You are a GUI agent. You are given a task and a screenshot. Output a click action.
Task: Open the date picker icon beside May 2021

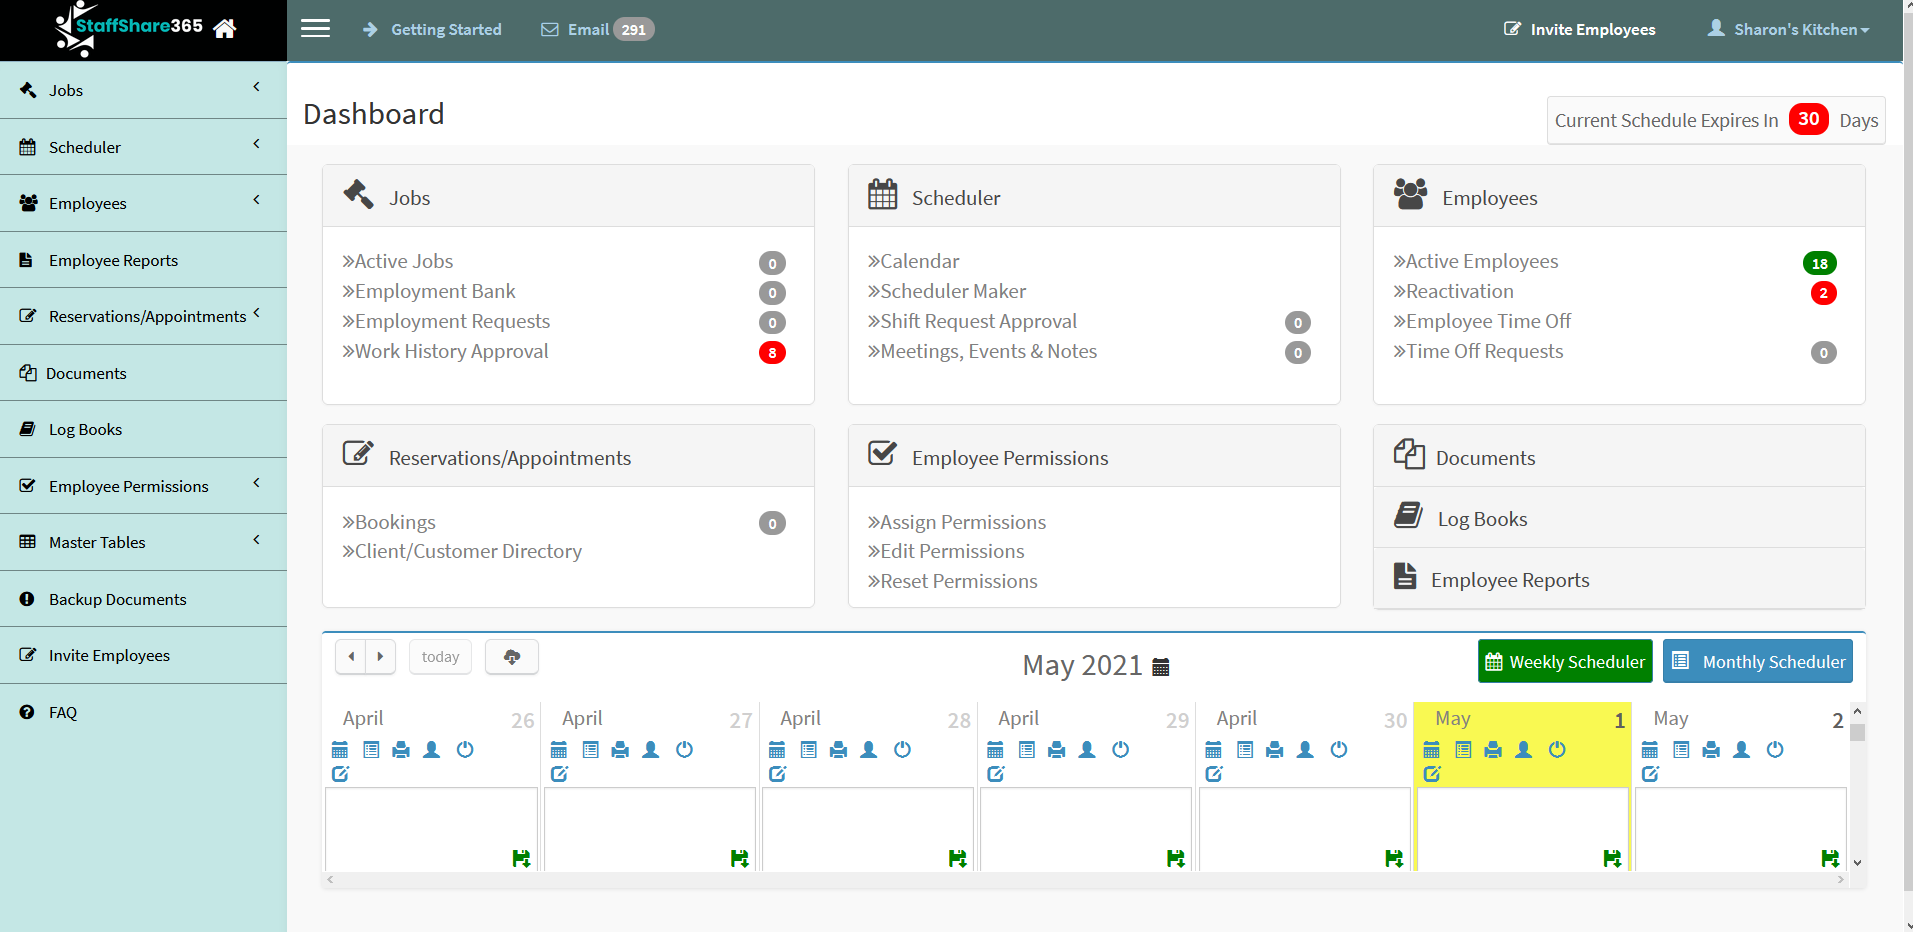pyautogui.click(x=1161, y=667)
